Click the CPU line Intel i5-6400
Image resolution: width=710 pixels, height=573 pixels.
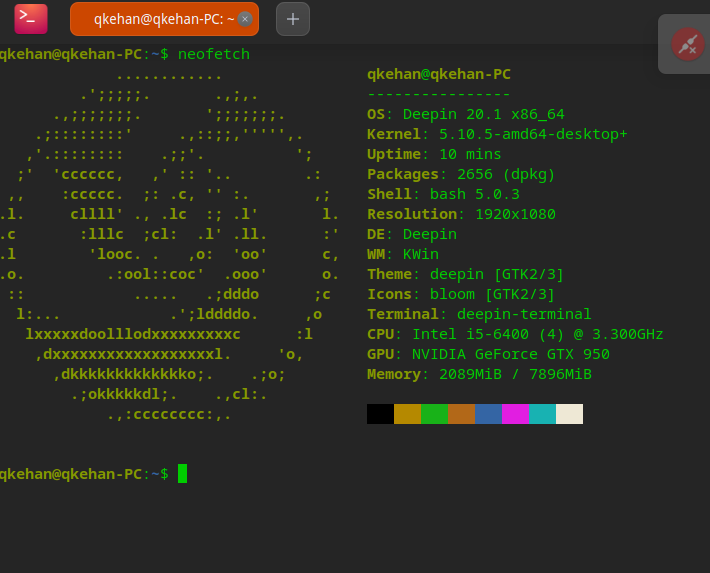(515, 334)
